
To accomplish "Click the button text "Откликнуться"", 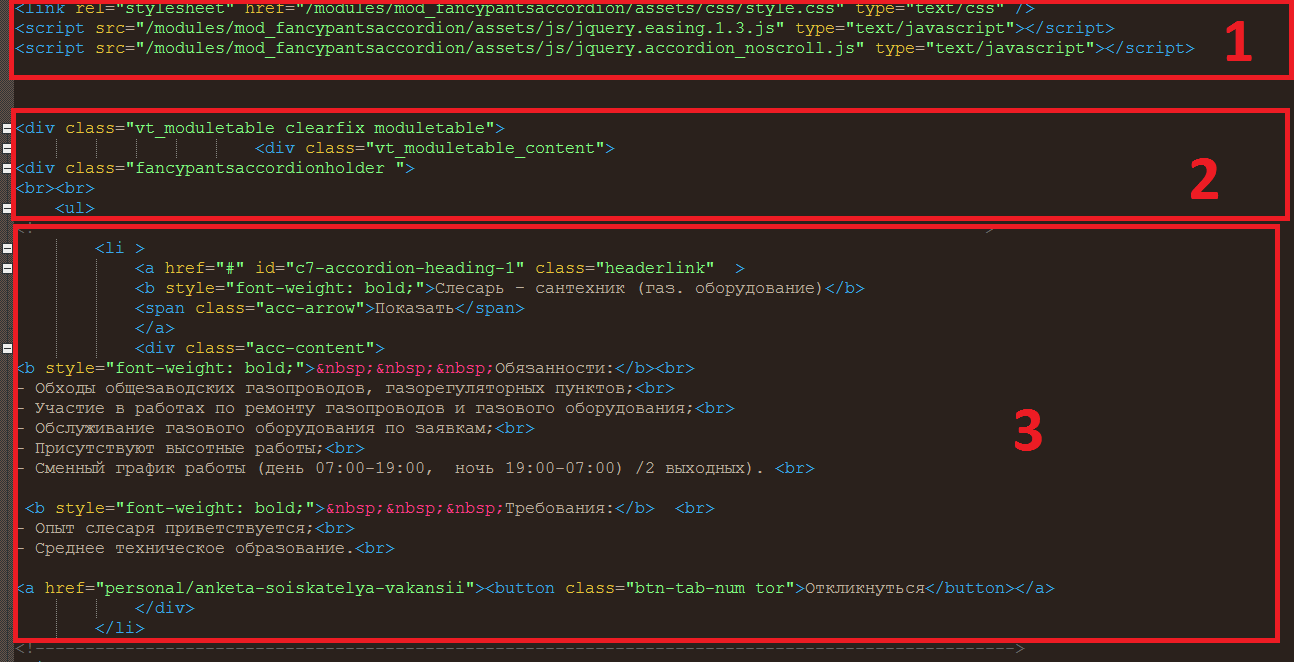I will pyautogui.click(x=865, y=588).
